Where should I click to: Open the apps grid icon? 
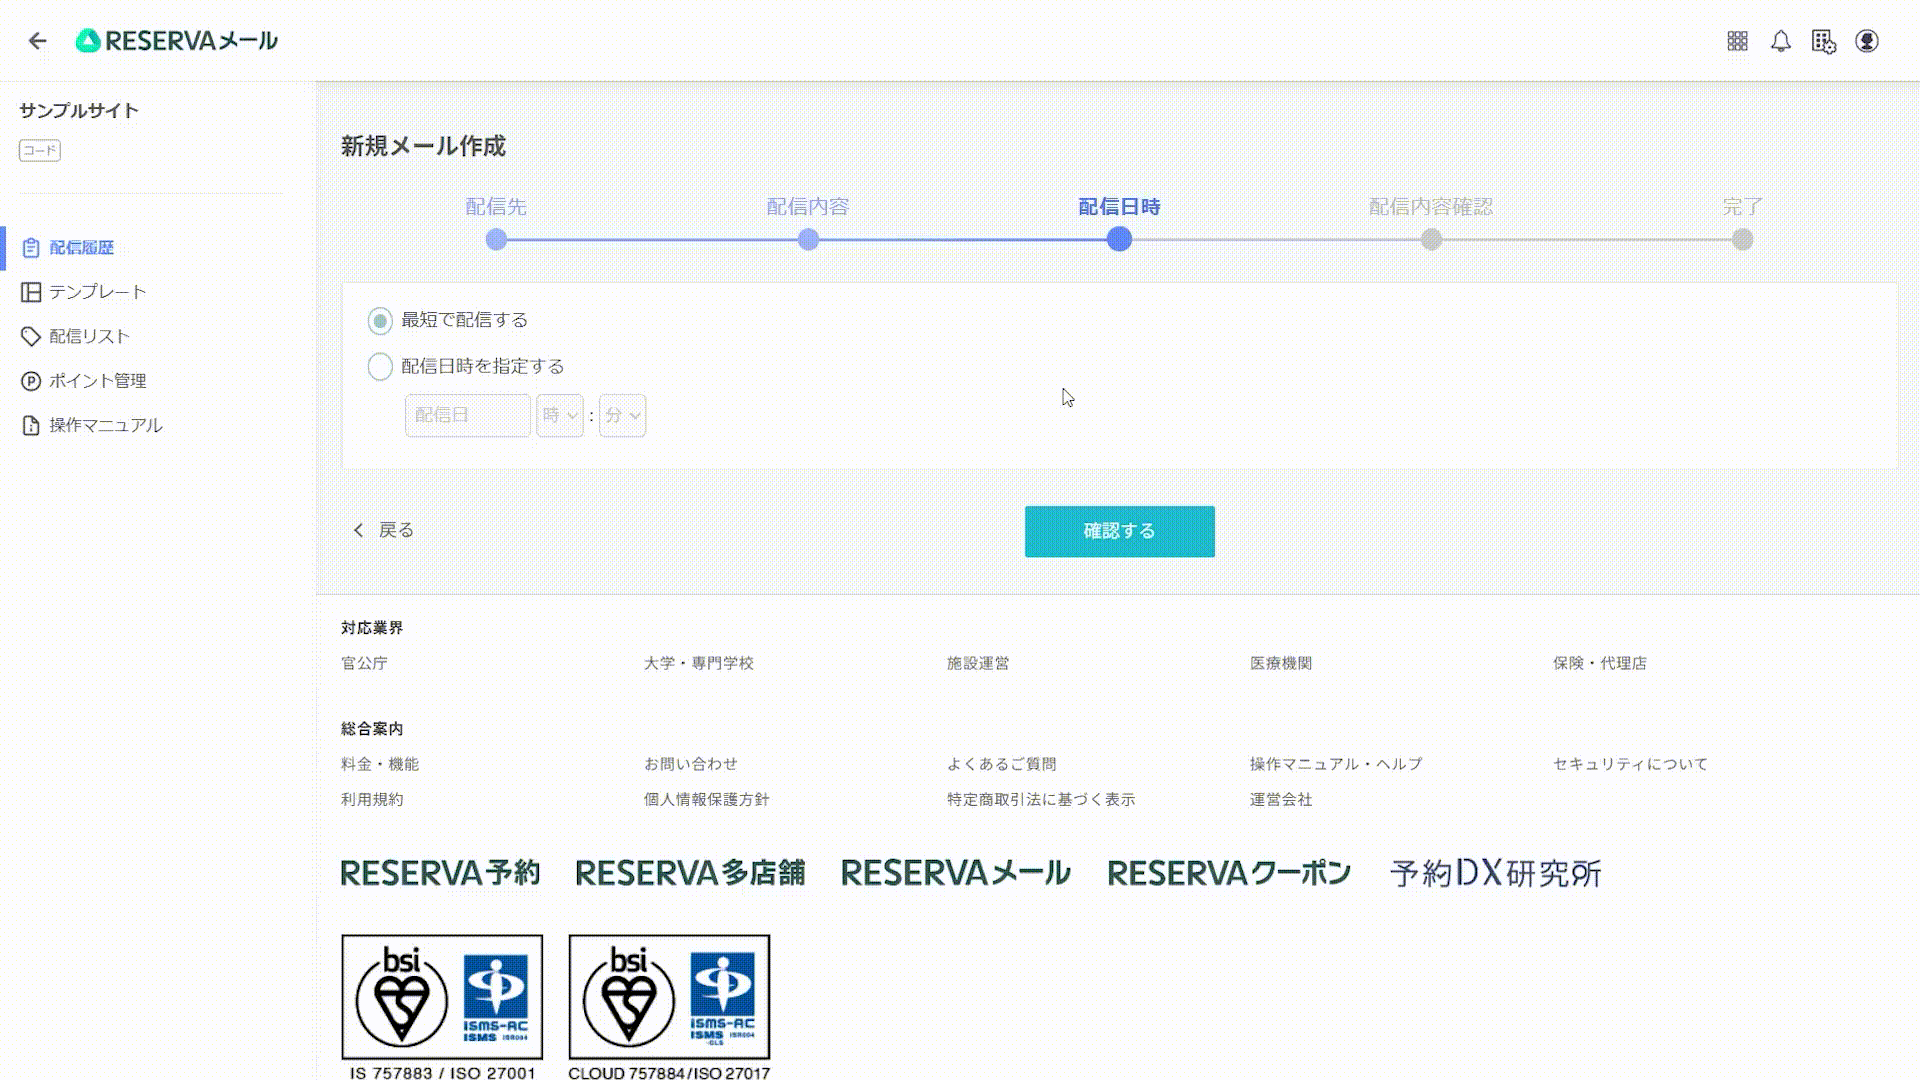pyautogui.click(x=1738, y=41)
